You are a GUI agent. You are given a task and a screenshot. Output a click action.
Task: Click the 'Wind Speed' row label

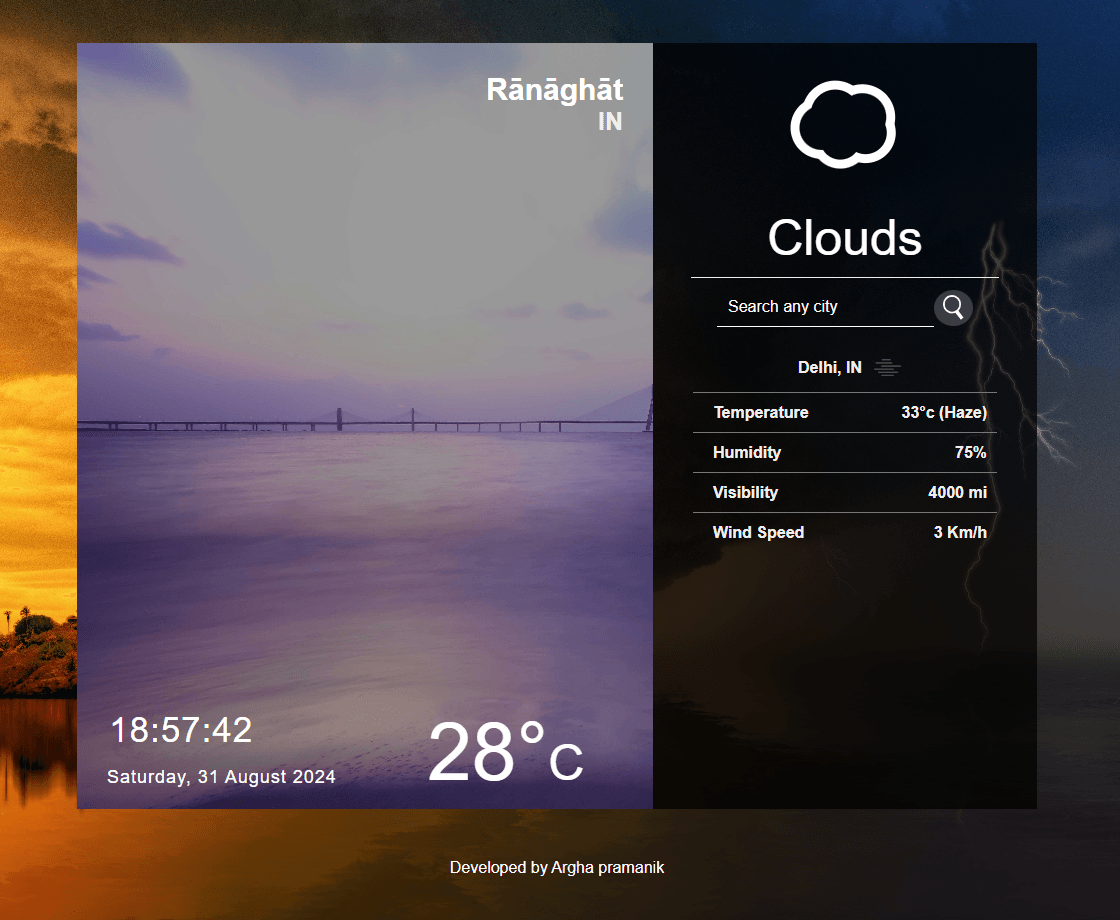[758, 532]
